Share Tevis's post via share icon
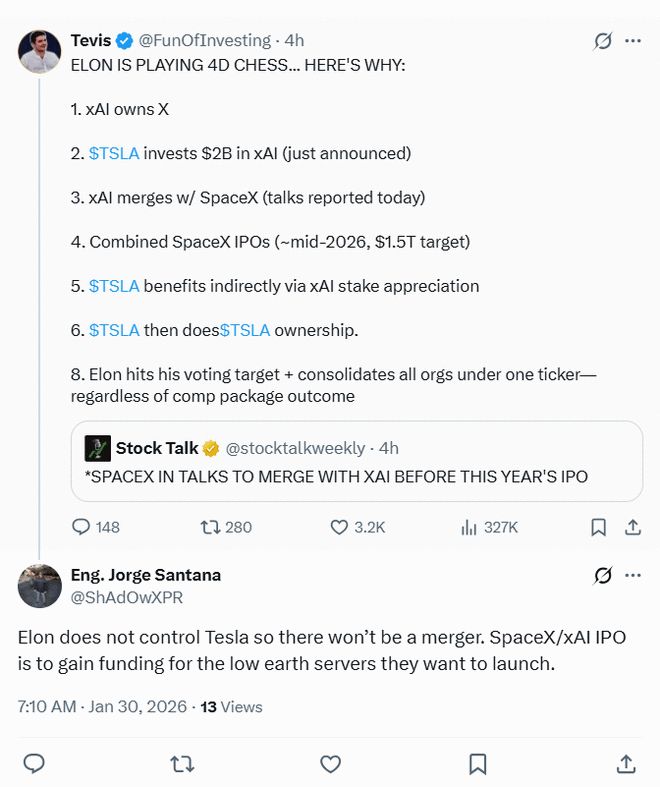This screenshot has height=787, width=660. click(632, 527)
